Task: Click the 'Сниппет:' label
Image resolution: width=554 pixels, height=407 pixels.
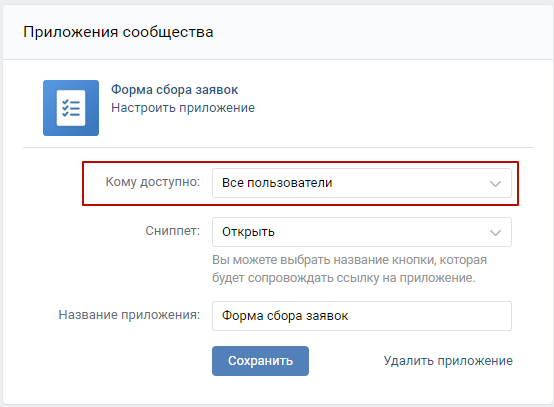Action: tap(172, 231)
